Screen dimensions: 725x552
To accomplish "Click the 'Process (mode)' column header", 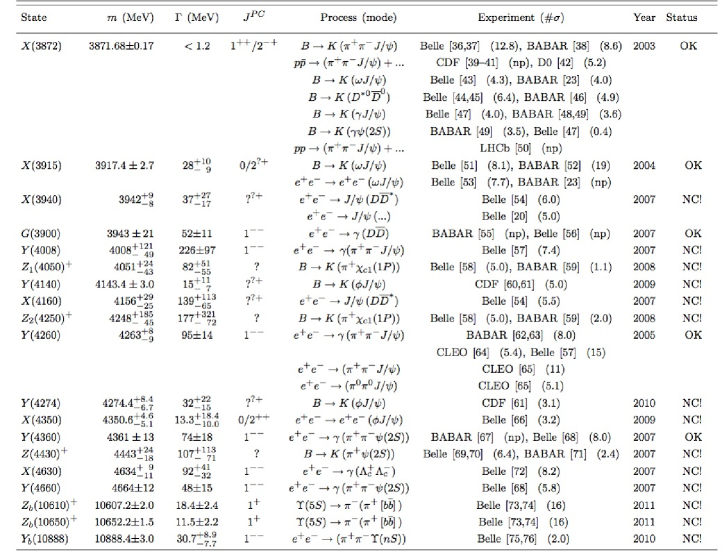I will pos(358,18).
